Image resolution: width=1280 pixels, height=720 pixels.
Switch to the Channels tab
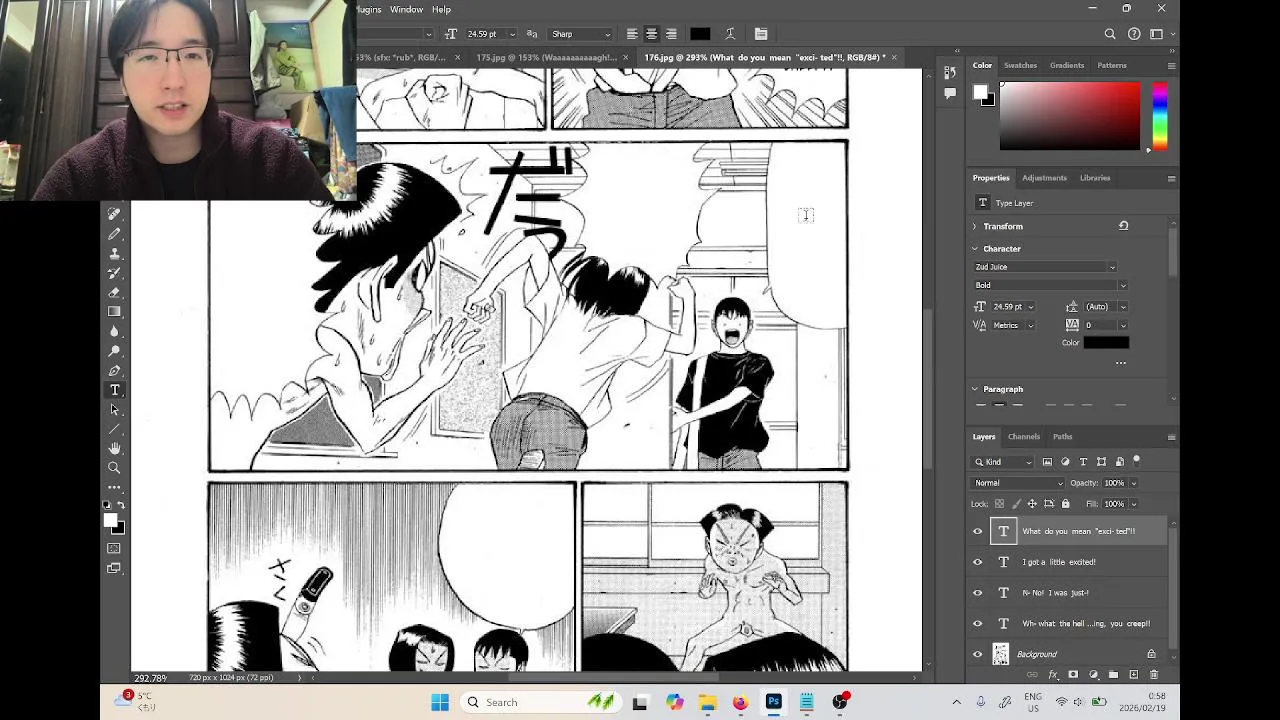[x=1024, y=436]
